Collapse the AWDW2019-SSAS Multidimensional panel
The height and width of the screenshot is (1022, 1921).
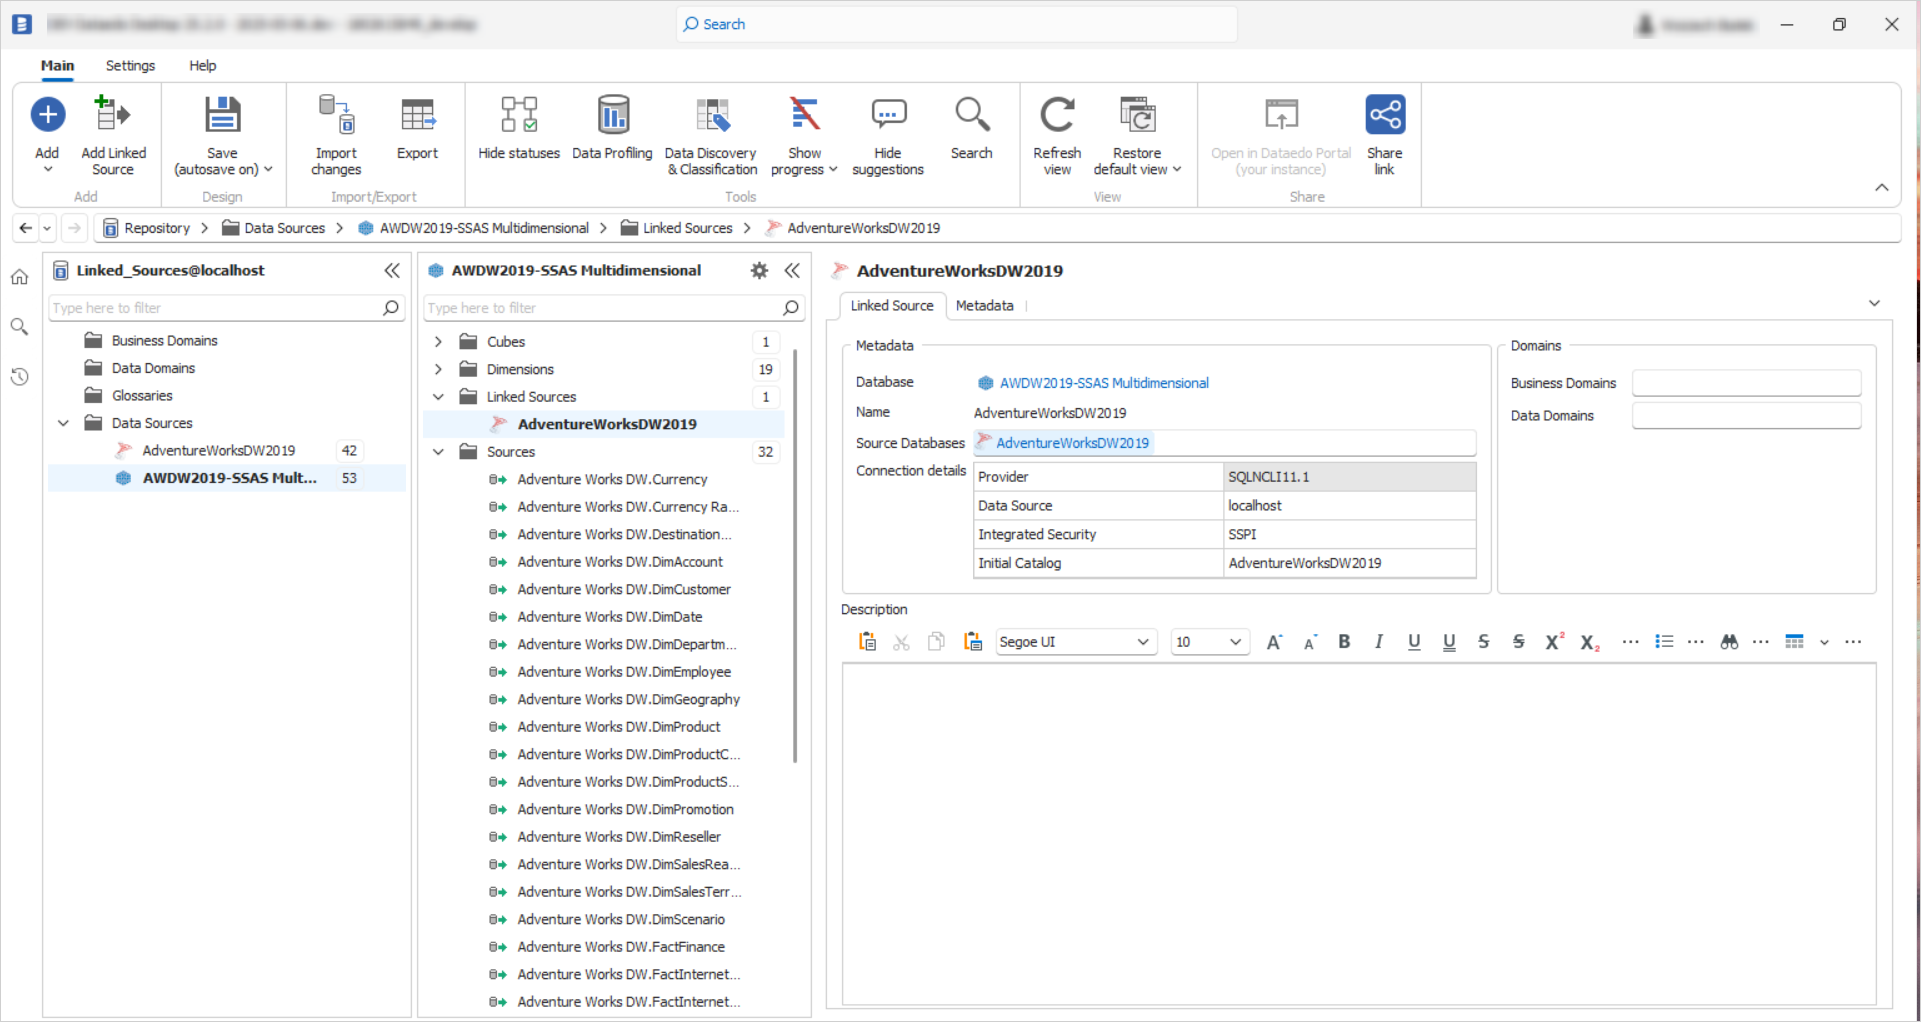(x=792, y=270)
